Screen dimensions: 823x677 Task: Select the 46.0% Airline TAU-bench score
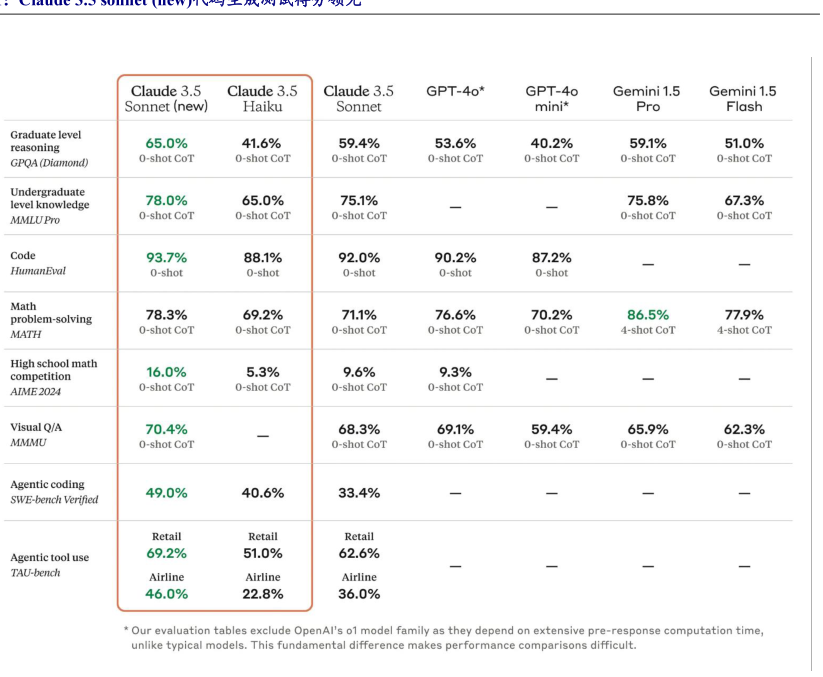(166, 593)
